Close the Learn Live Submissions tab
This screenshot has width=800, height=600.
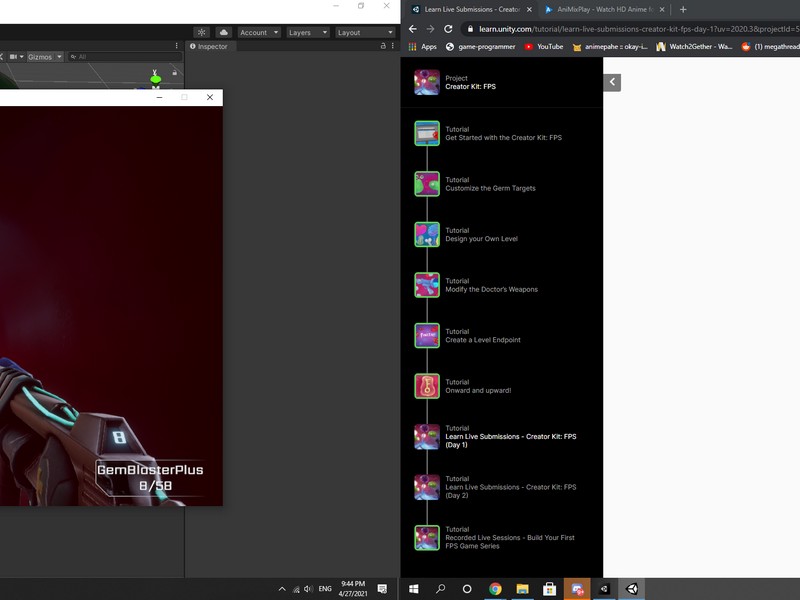coord(529,9)
